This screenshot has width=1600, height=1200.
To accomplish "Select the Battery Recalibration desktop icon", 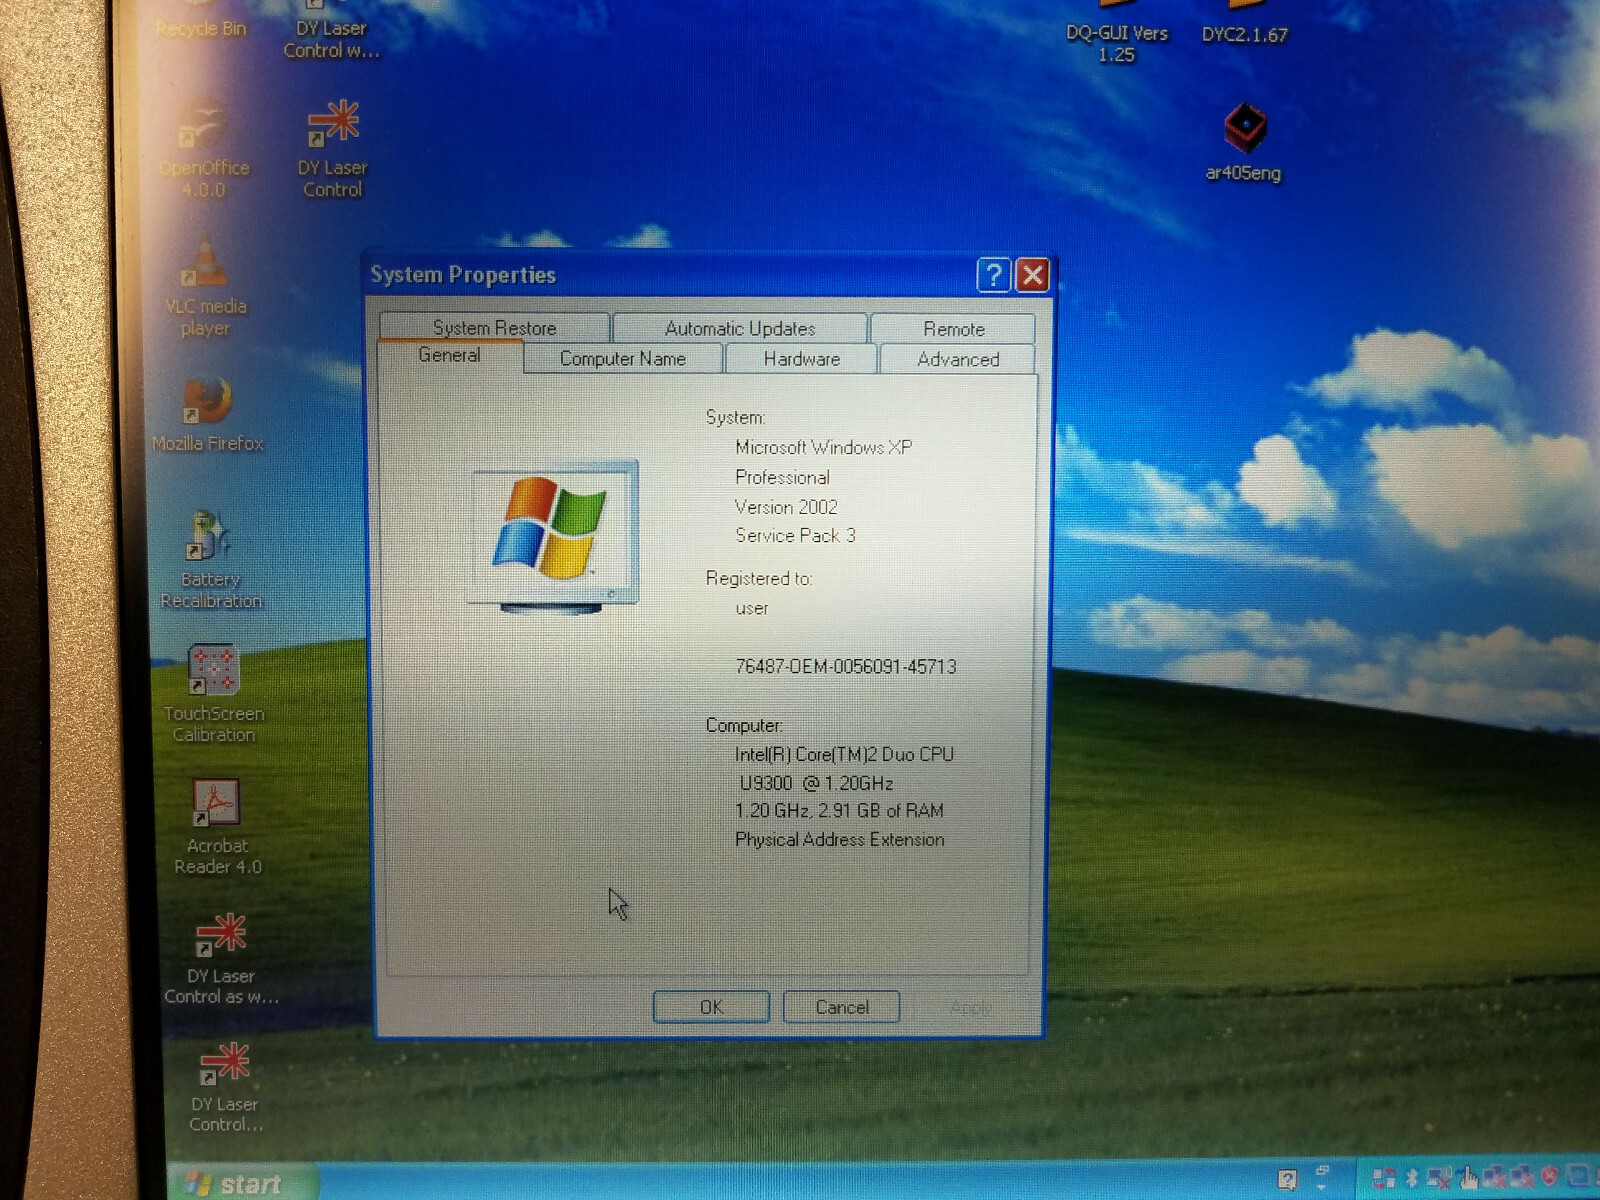I will (211, 560).
